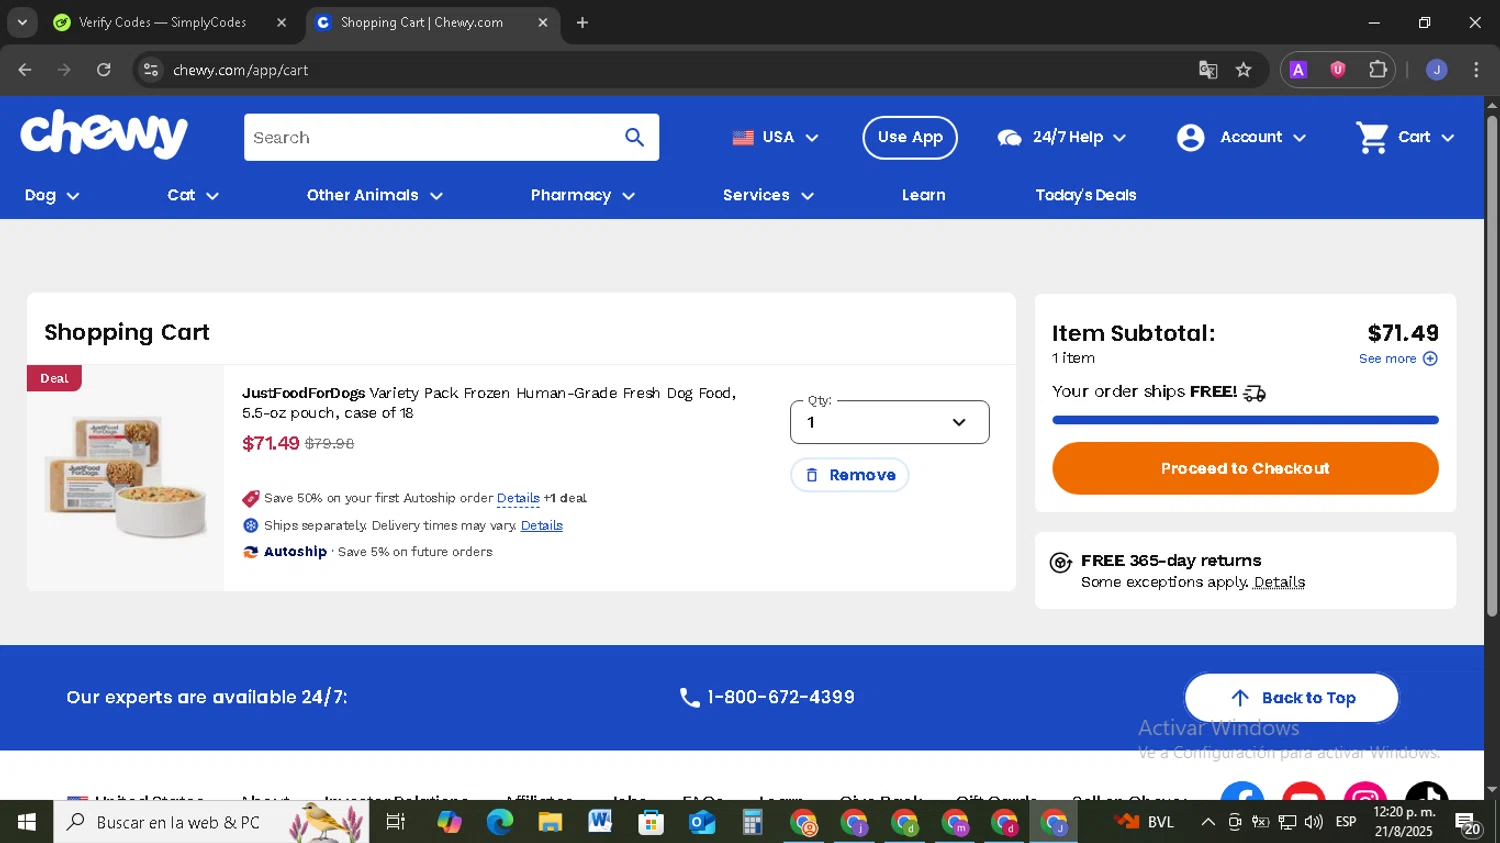Open Today's Deals
The width and height of the screenshot is (1500, 843).
coord(1086,195)
